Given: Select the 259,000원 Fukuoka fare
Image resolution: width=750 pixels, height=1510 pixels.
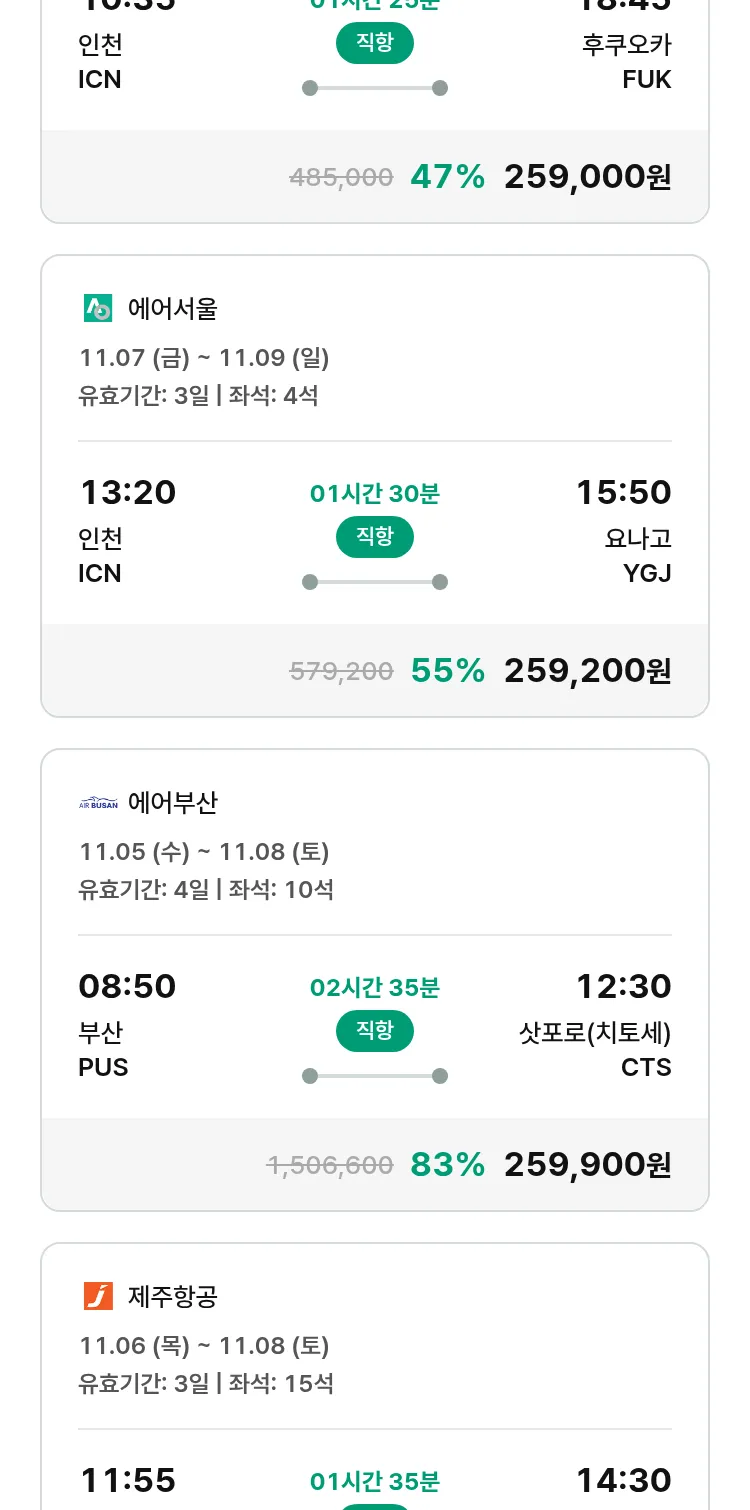Looking at the screenshot, I should pos(587,177).
